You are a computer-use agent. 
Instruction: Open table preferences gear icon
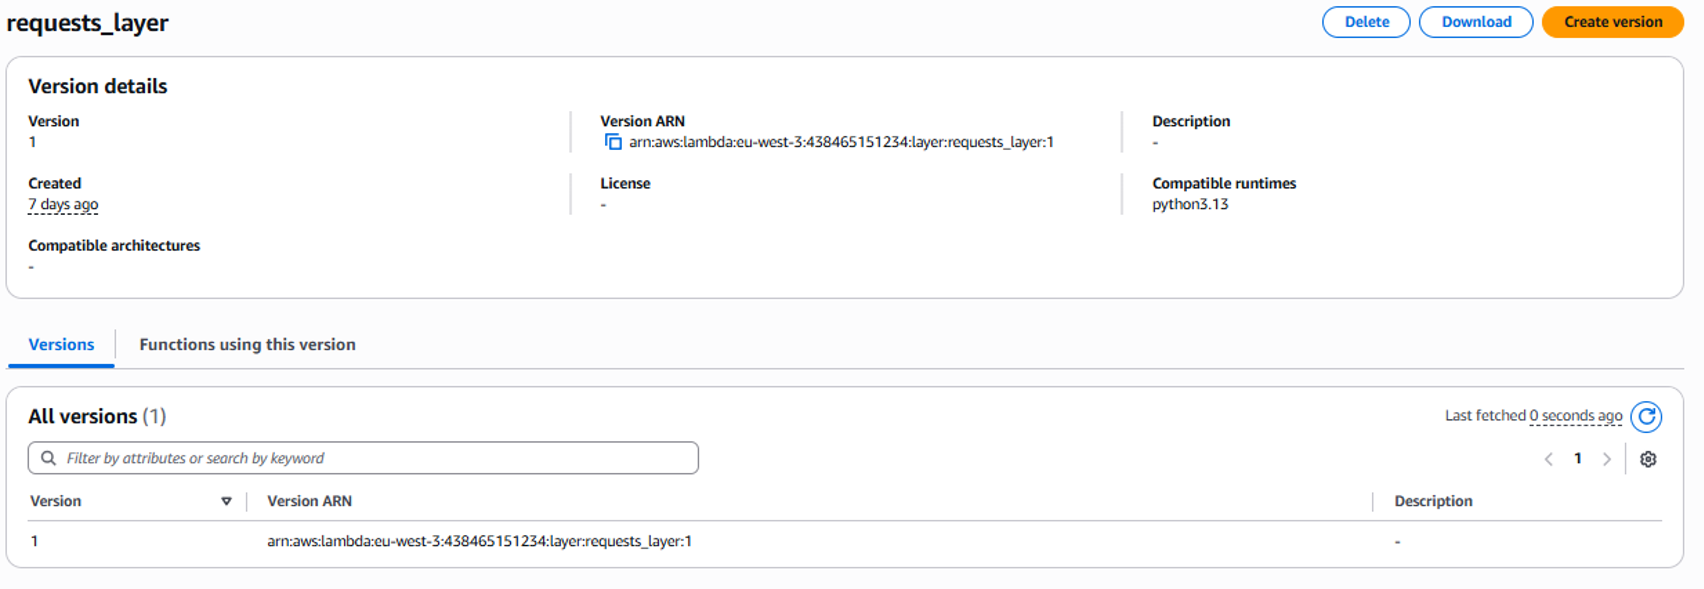click(1648, 459)
